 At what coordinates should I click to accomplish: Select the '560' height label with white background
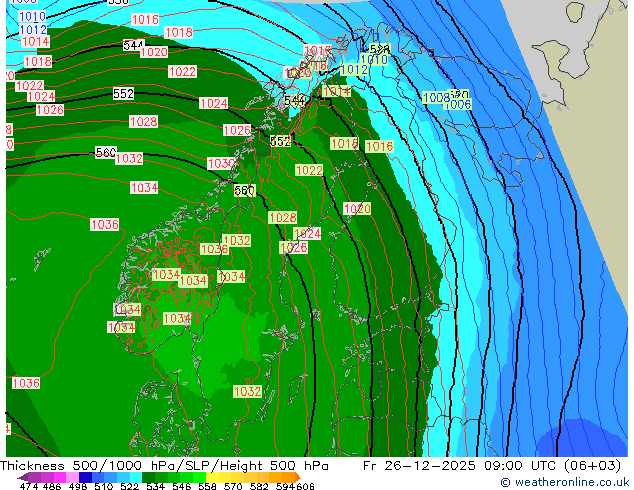pyautogui.click(x=106, y=152)
